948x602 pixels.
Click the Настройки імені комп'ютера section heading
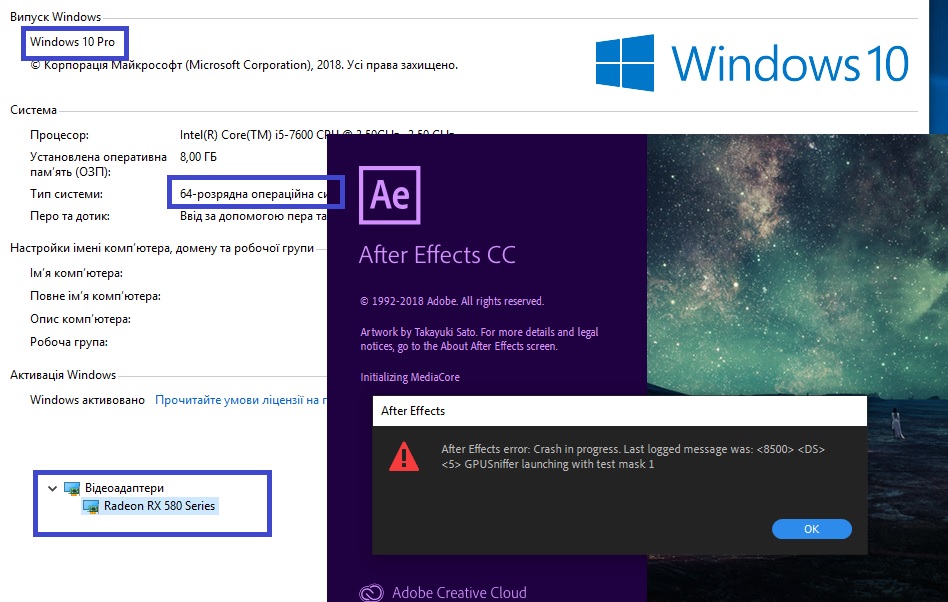pos(162,248)
